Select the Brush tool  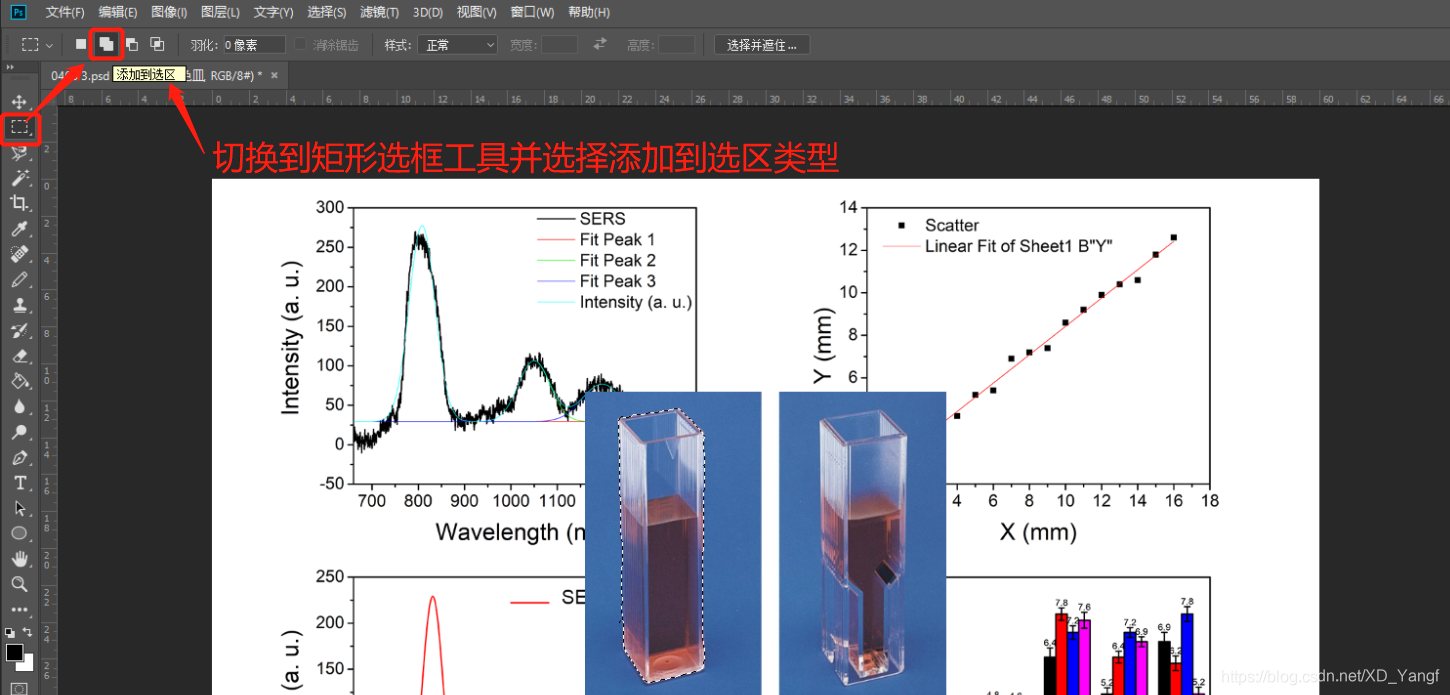pyautogui.click(x=19, y=280)
